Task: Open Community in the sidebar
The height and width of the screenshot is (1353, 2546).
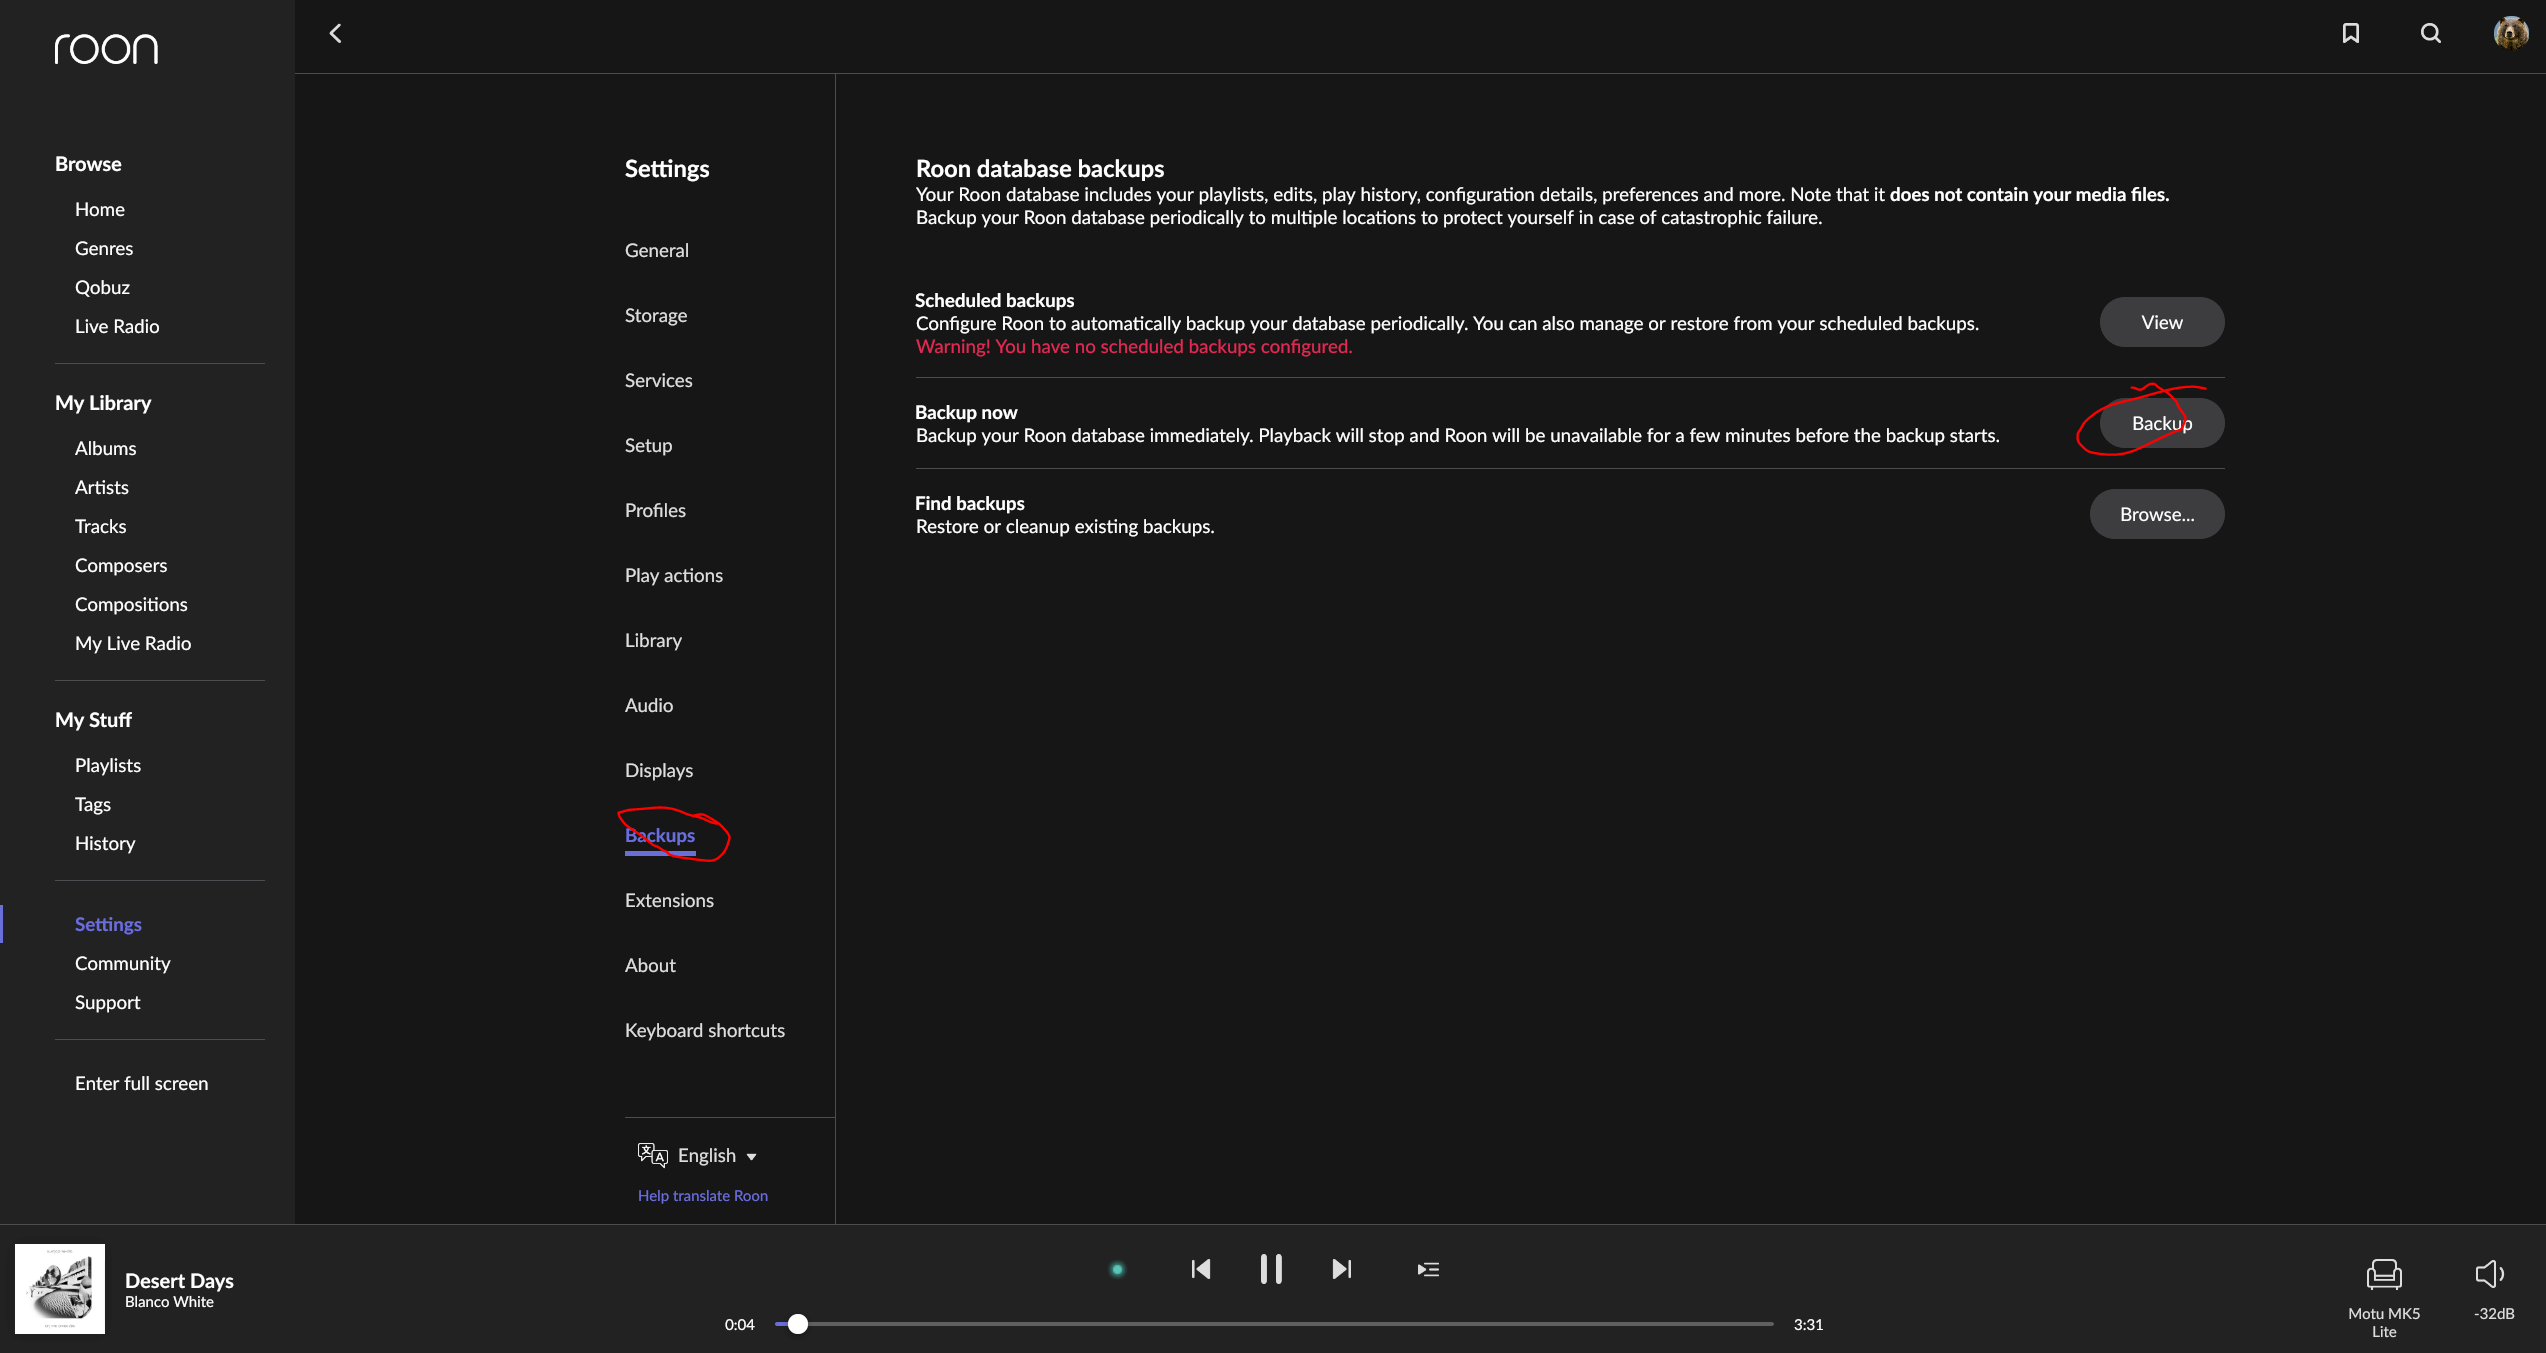Action: pyautogui.click(x=123, y=963)
